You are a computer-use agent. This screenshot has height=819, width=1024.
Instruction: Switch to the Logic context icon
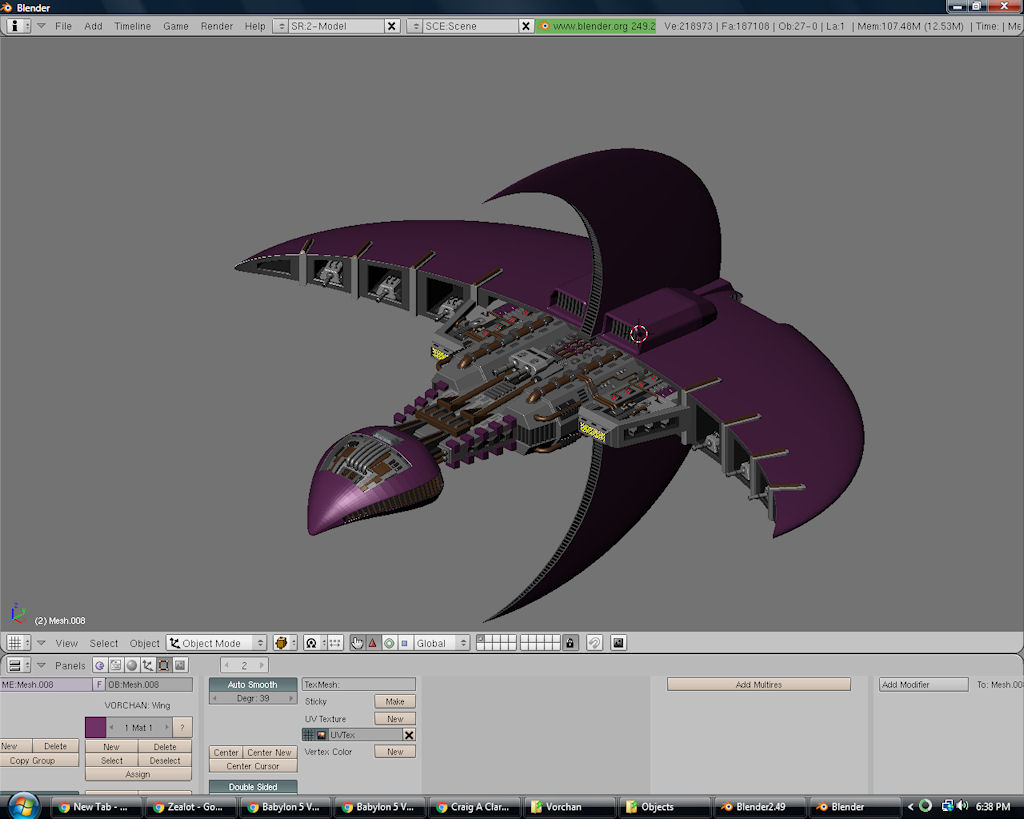(100, 666)
